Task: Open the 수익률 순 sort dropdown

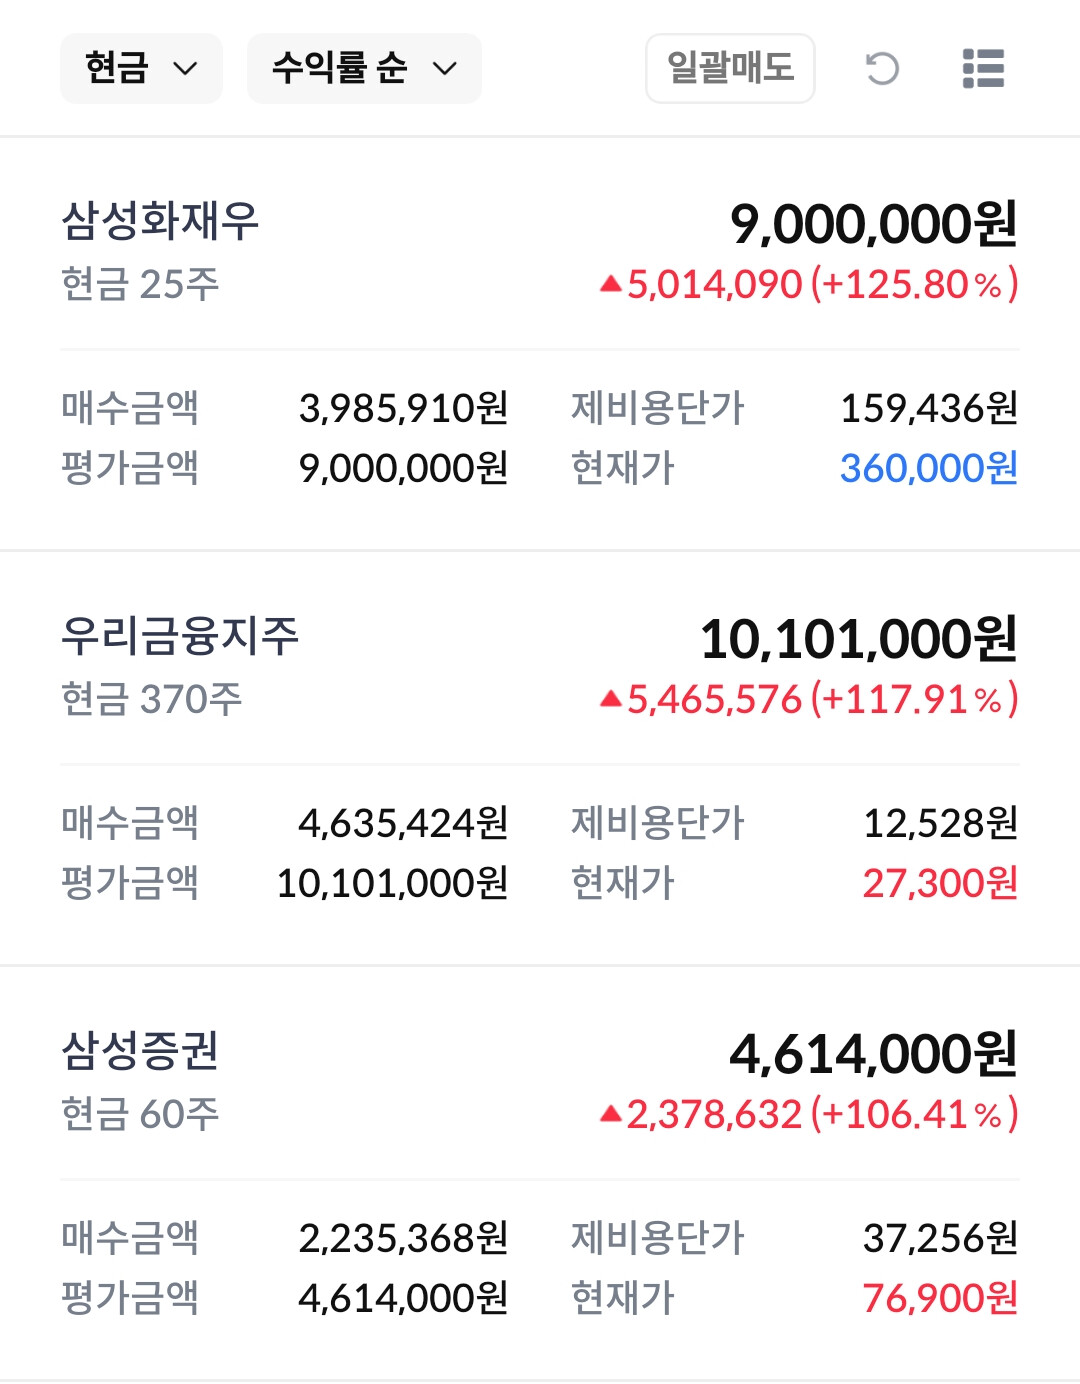Action: [x=364, y=69]
